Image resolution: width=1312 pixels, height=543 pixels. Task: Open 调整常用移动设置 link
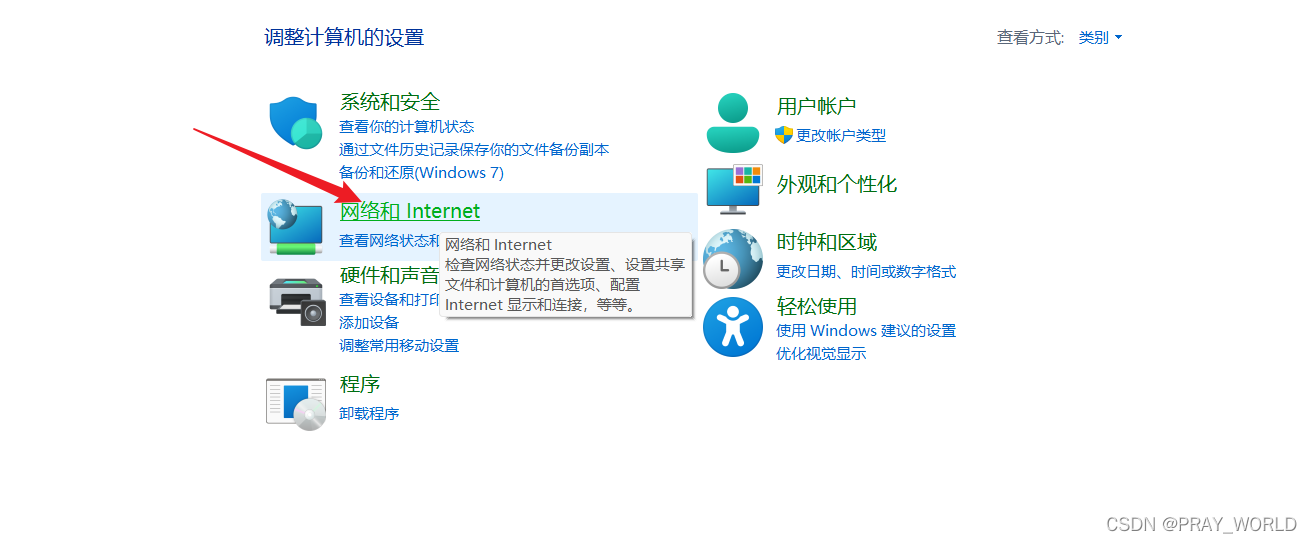point(399,346)
